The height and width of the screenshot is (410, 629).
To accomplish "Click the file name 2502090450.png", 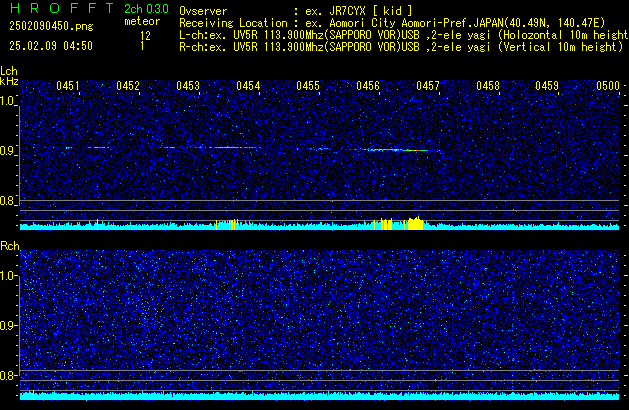I will tap(51, 26).
